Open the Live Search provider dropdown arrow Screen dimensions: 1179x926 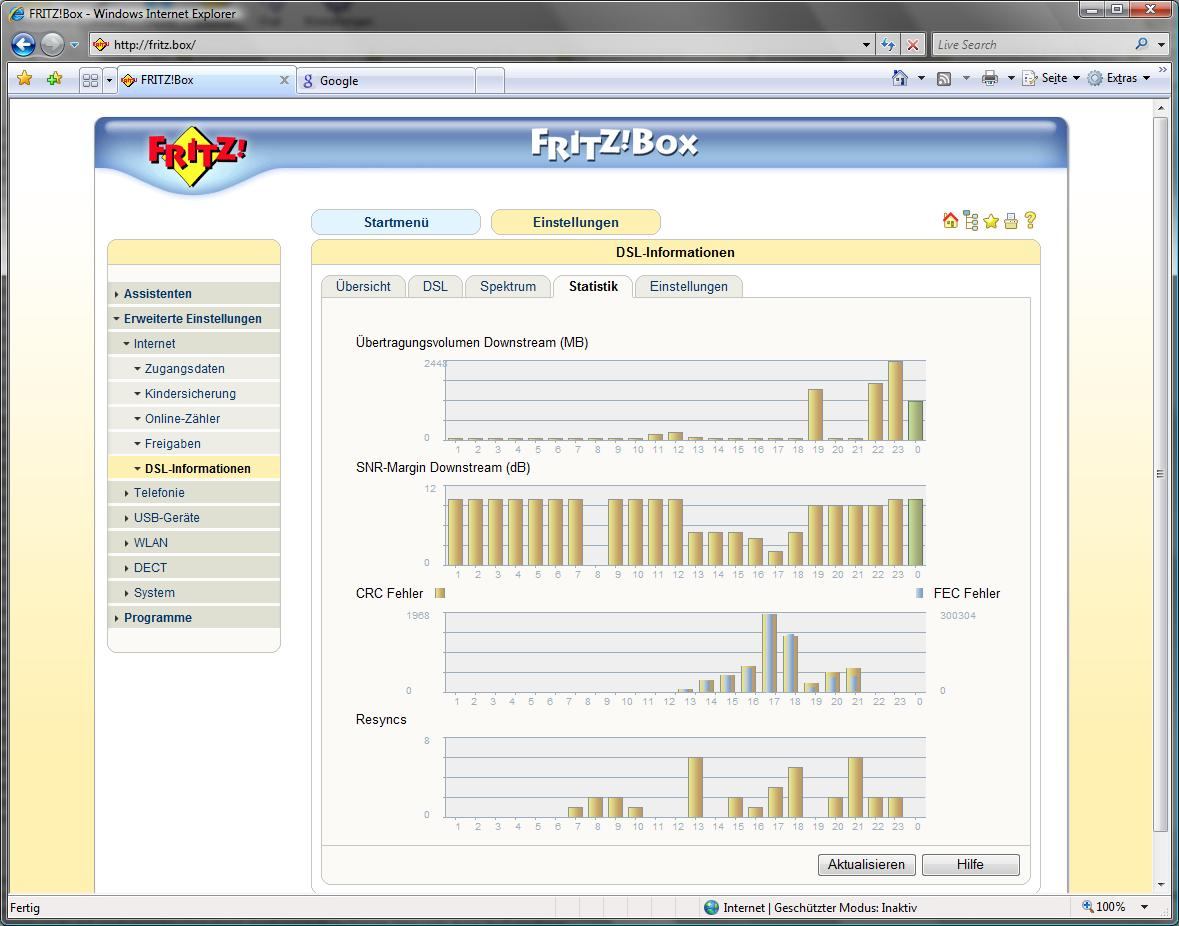tap(1162, 44)
